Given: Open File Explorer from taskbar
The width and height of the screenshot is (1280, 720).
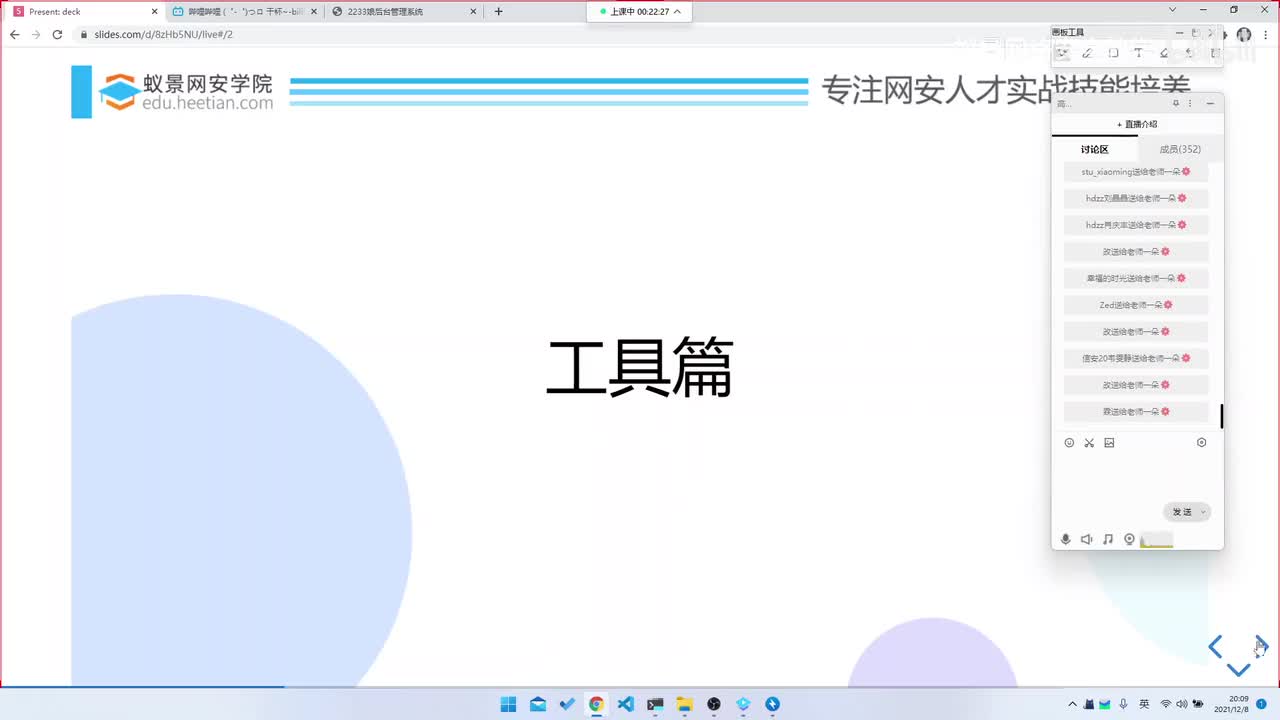Looking at the screenshot, I should pos(684,704).
